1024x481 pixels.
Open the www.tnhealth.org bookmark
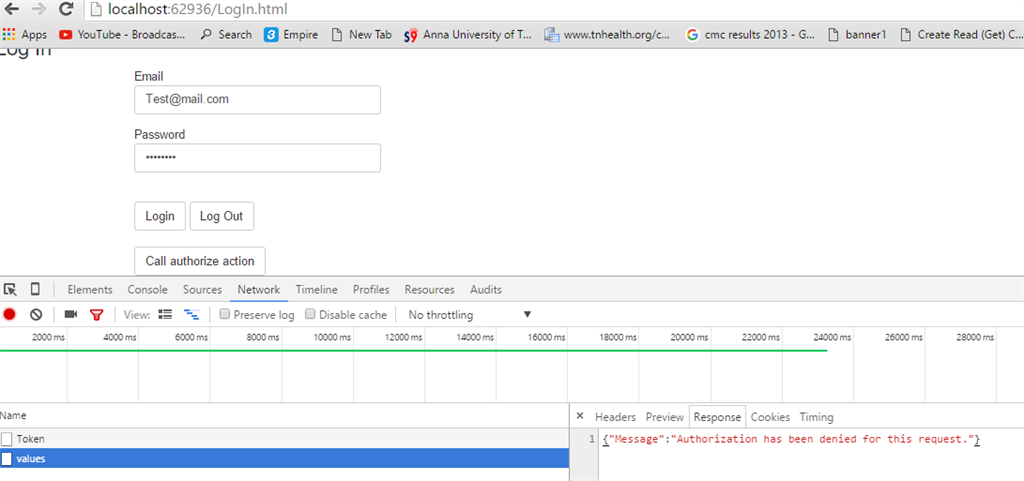[607, 35]
